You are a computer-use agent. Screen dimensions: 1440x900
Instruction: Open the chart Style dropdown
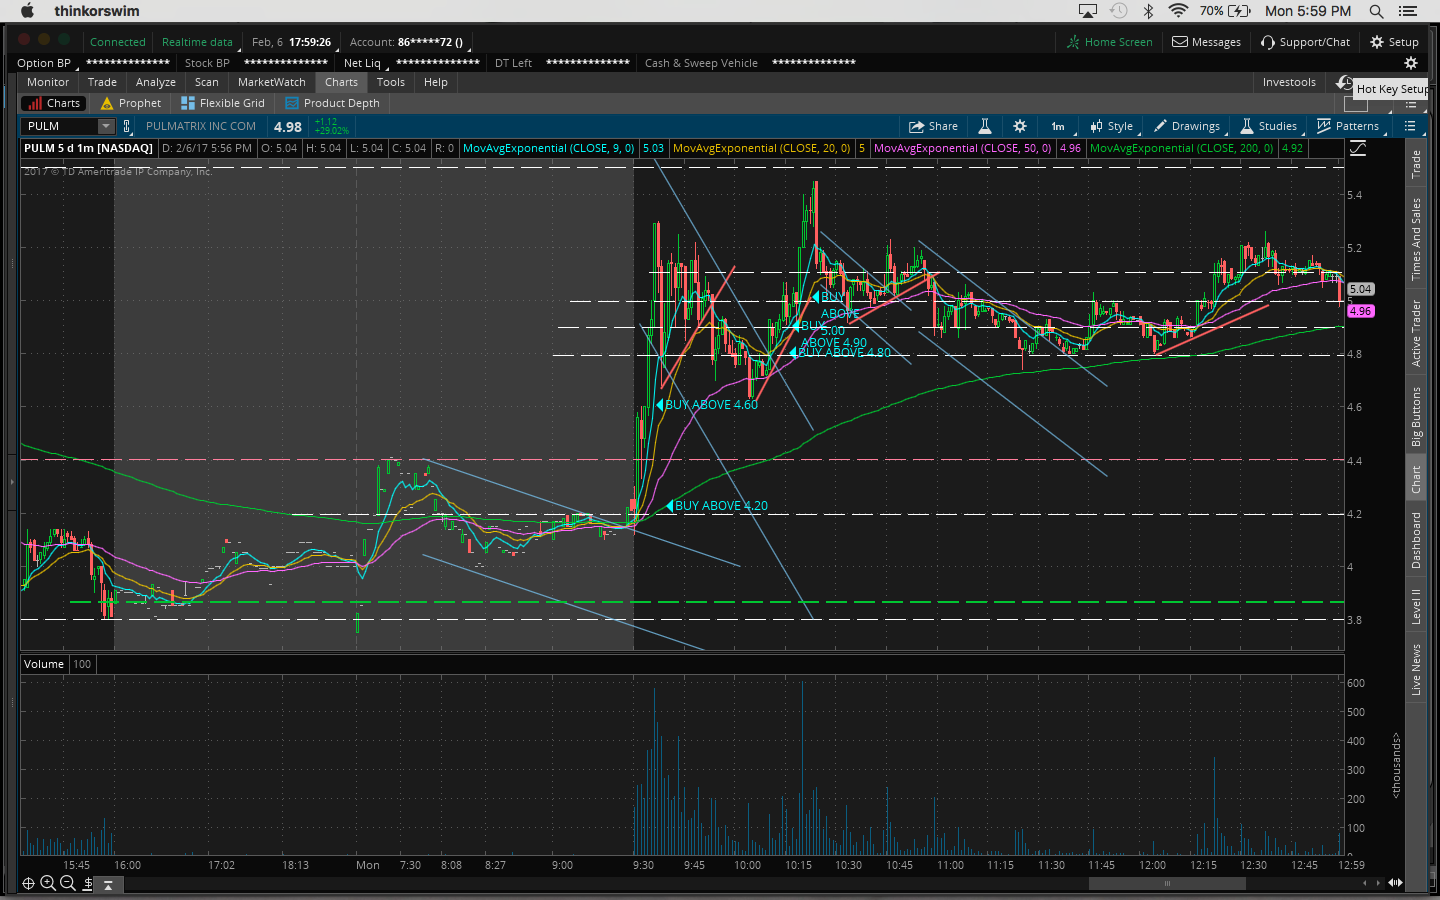(x=1111, y=126)
